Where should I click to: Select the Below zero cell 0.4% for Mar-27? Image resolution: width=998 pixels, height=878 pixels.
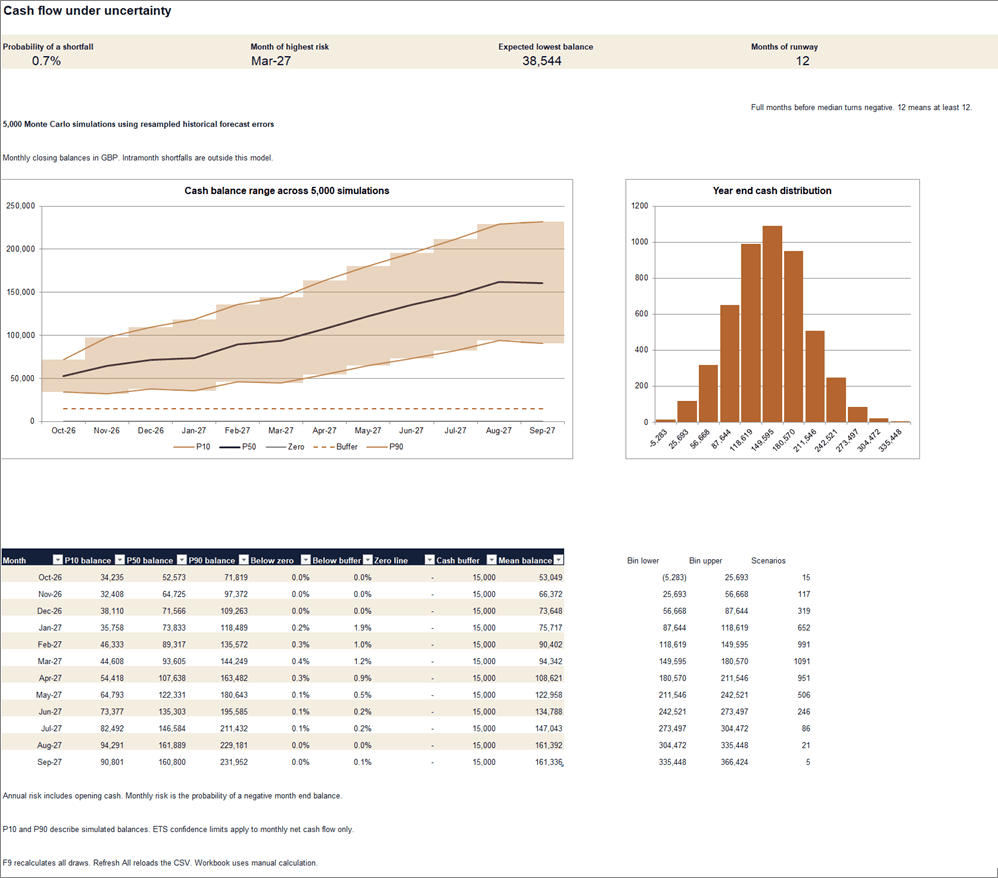pos(300,662)
